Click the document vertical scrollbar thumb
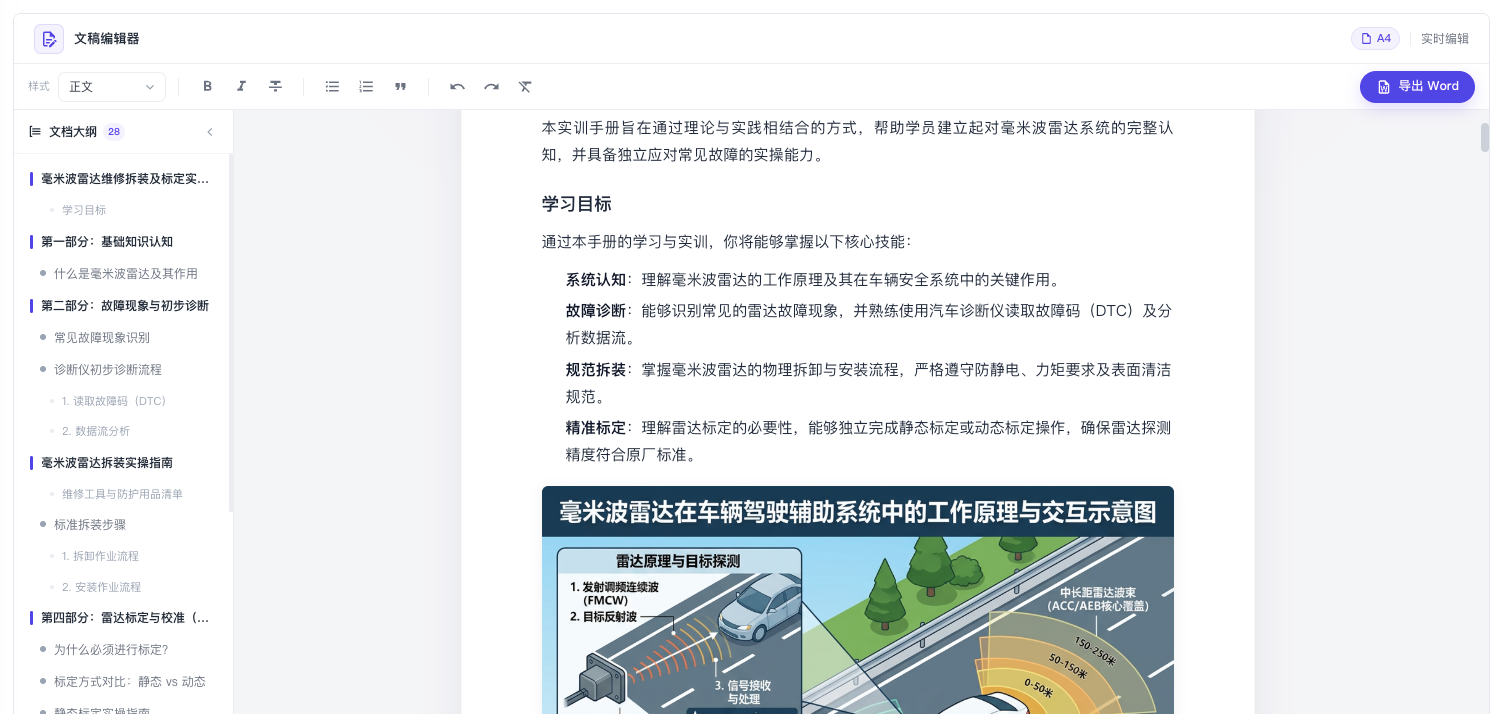The height and width of the screenshot is (714, 1497). pyautogui.click(x=1485, y=137)
